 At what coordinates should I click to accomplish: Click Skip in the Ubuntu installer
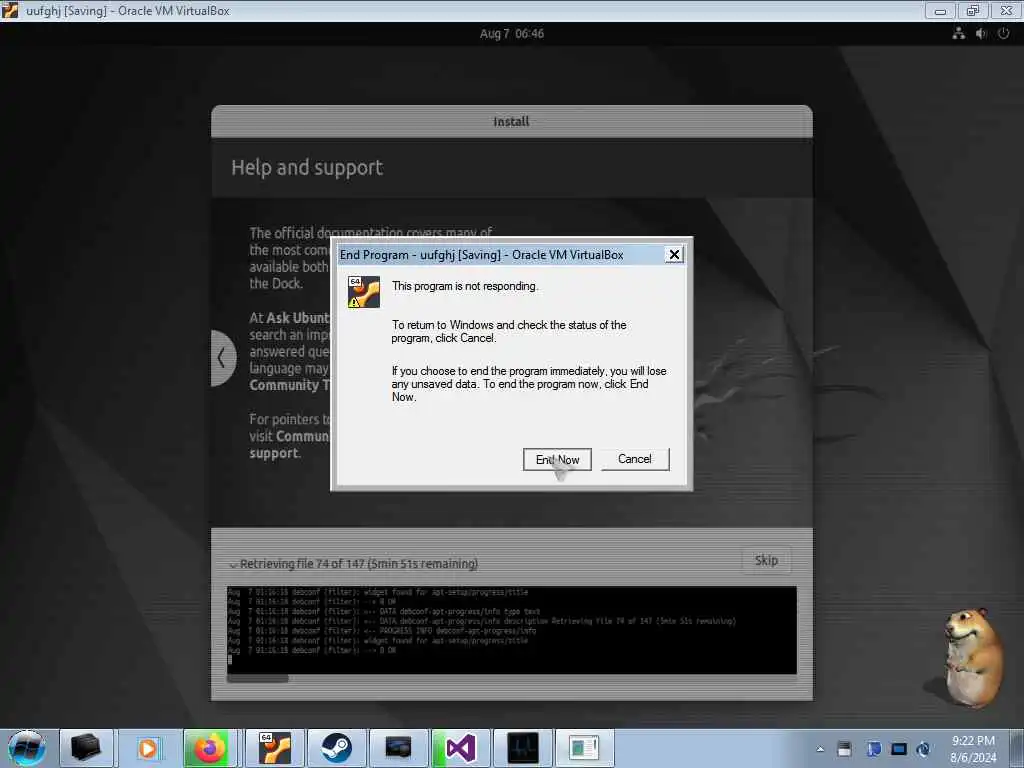(x=766, y=560)
